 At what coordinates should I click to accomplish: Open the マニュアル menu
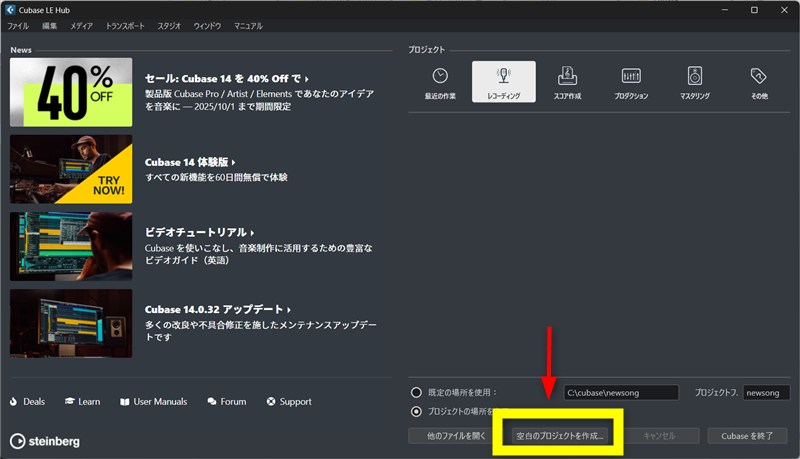coord(248,26)
